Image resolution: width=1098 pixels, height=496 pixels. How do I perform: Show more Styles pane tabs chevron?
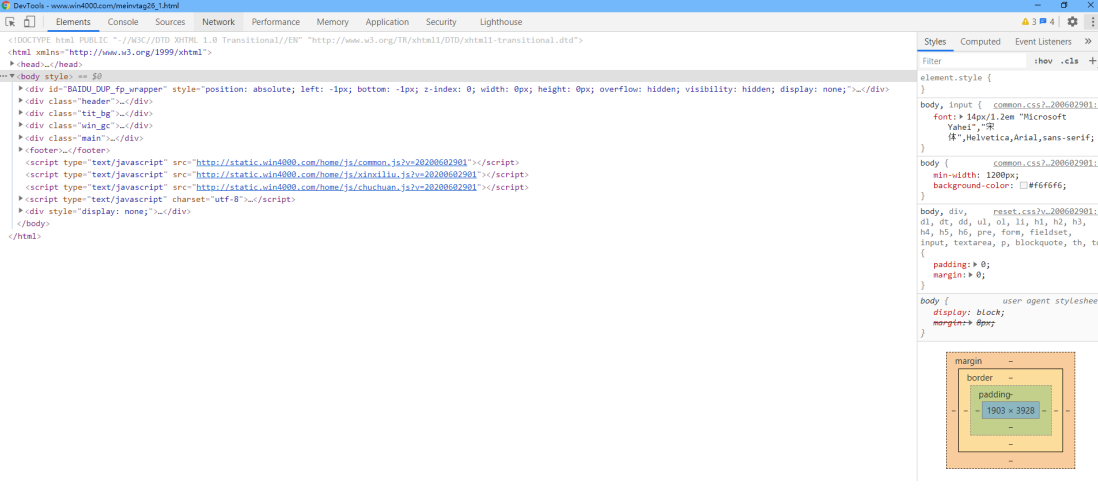tap(1088, 42)
